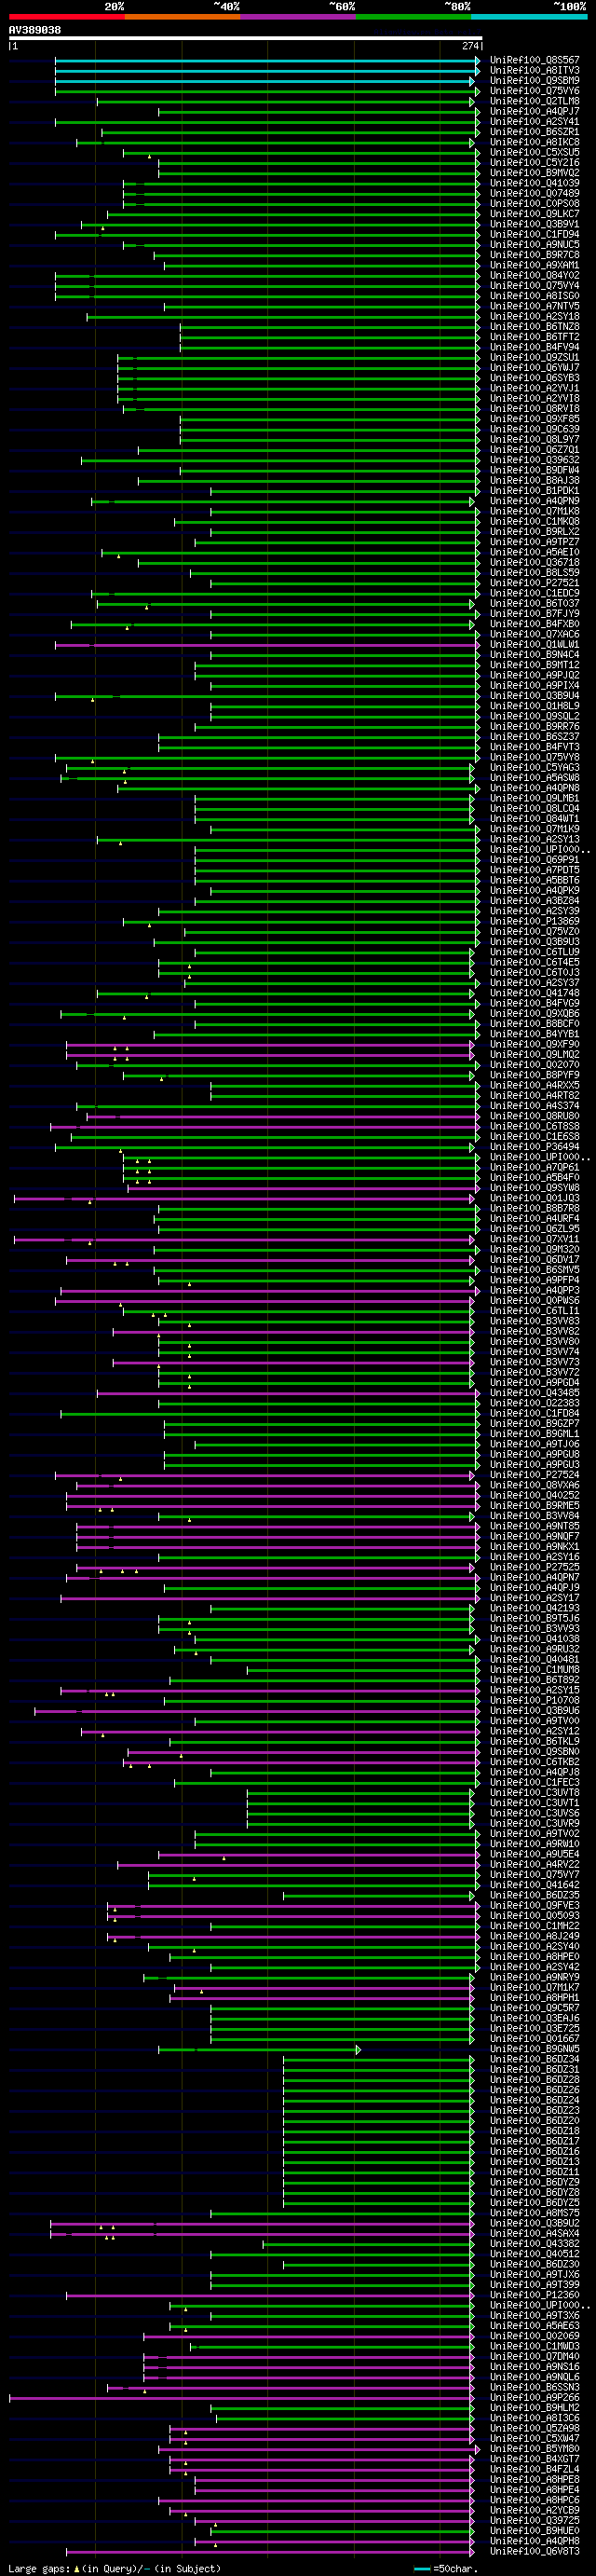This screenshot has width=596, height=2576.
Task: Click the UniRef100_C1FD94 label
Action: click(x=535, y=235)
